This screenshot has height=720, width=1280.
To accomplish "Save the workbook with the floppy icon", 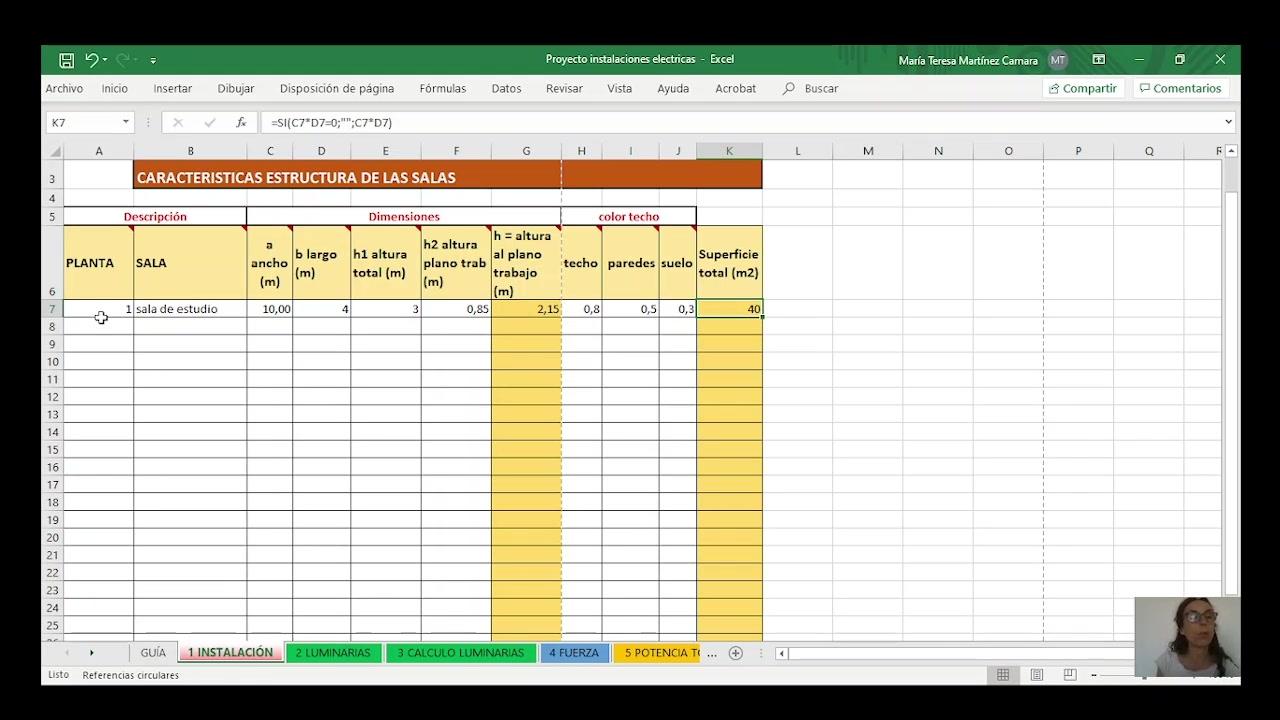I will [66, 60].
